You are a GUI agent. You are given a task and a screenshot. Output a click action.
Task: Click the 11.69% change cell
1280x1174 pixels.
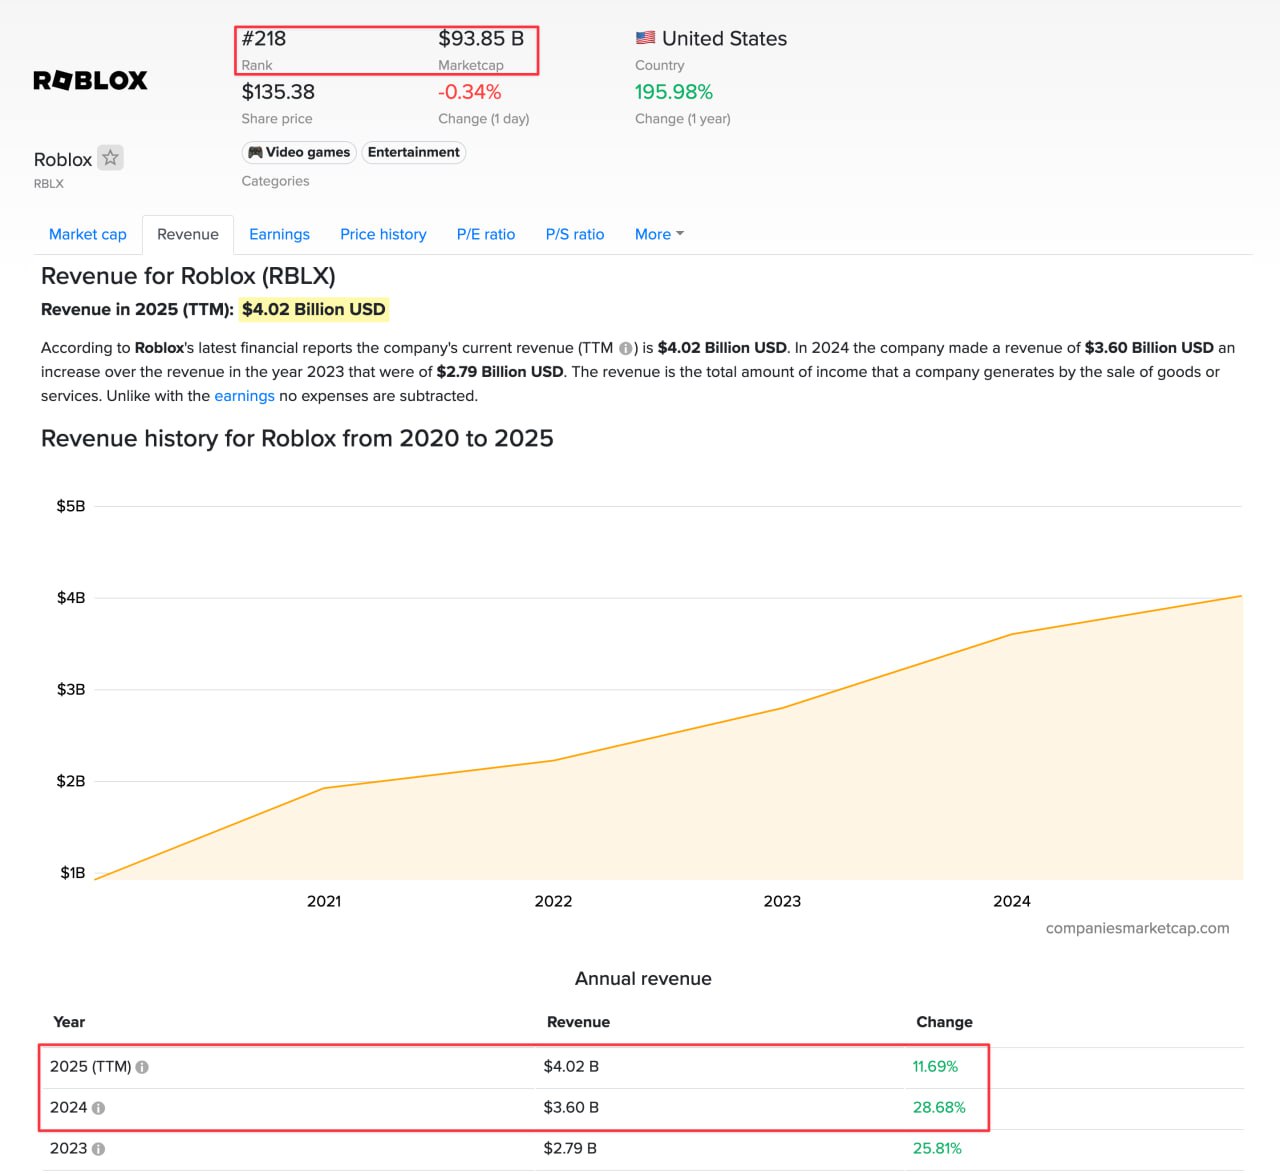click(x=935, y=1067)
